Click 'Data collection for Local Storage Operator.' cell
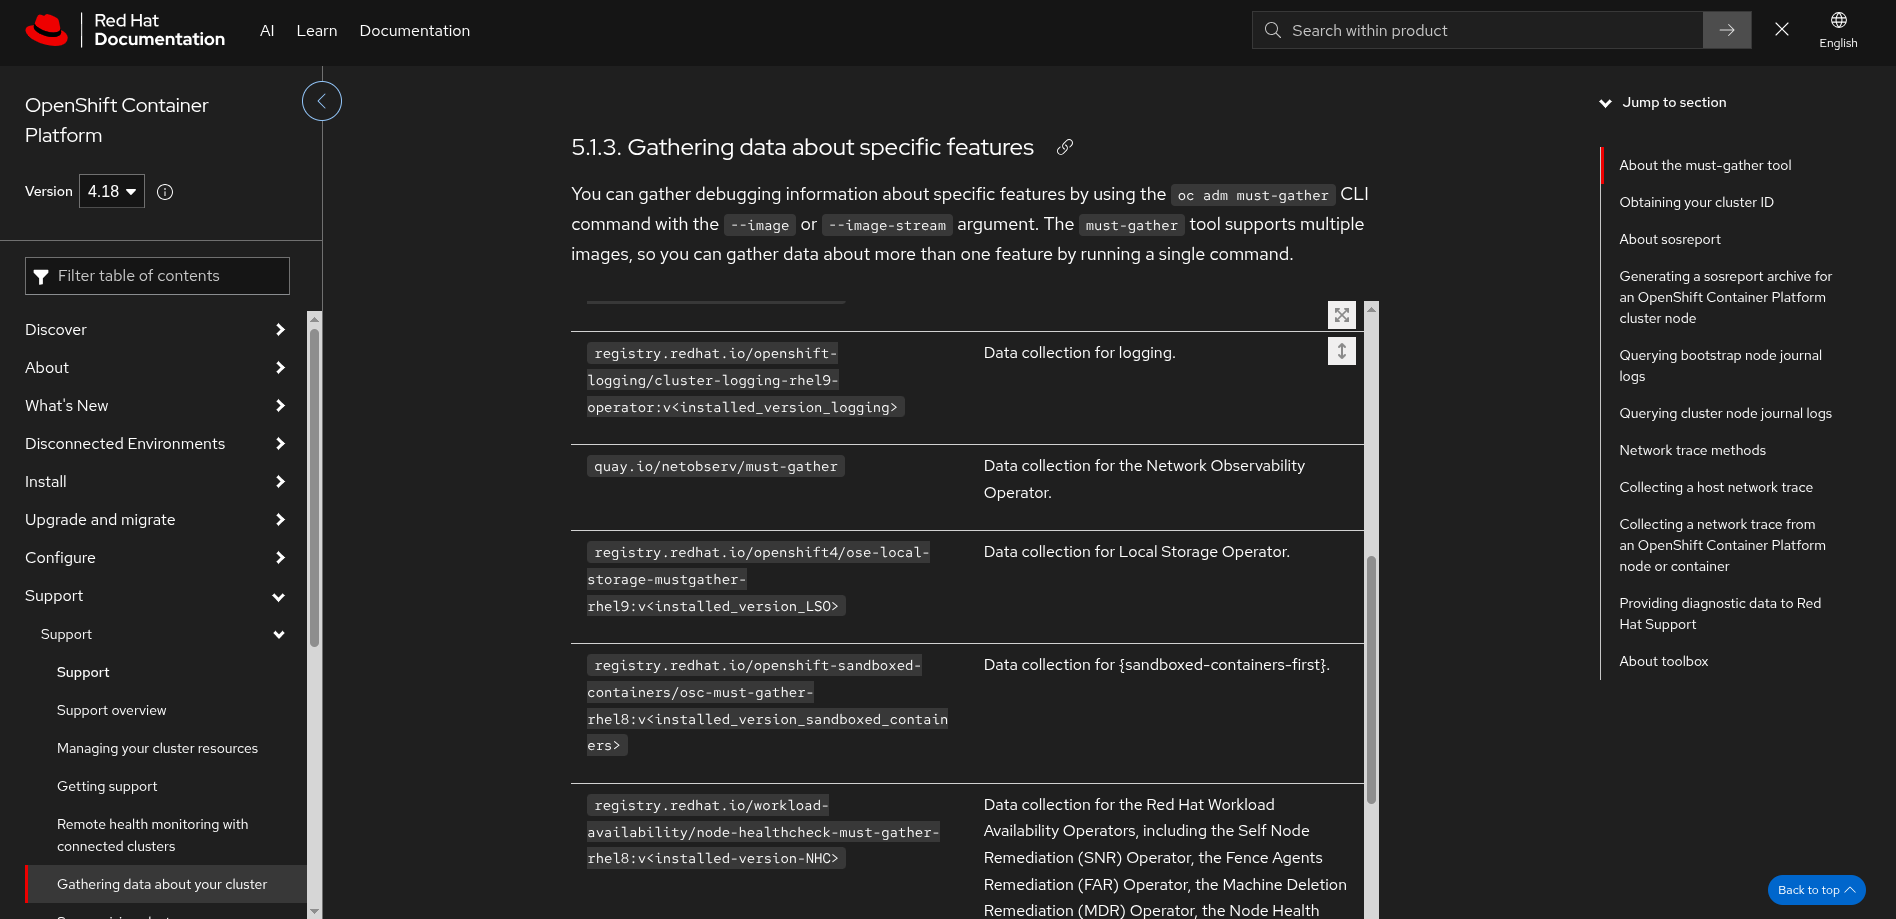 tap(1136, 552)
